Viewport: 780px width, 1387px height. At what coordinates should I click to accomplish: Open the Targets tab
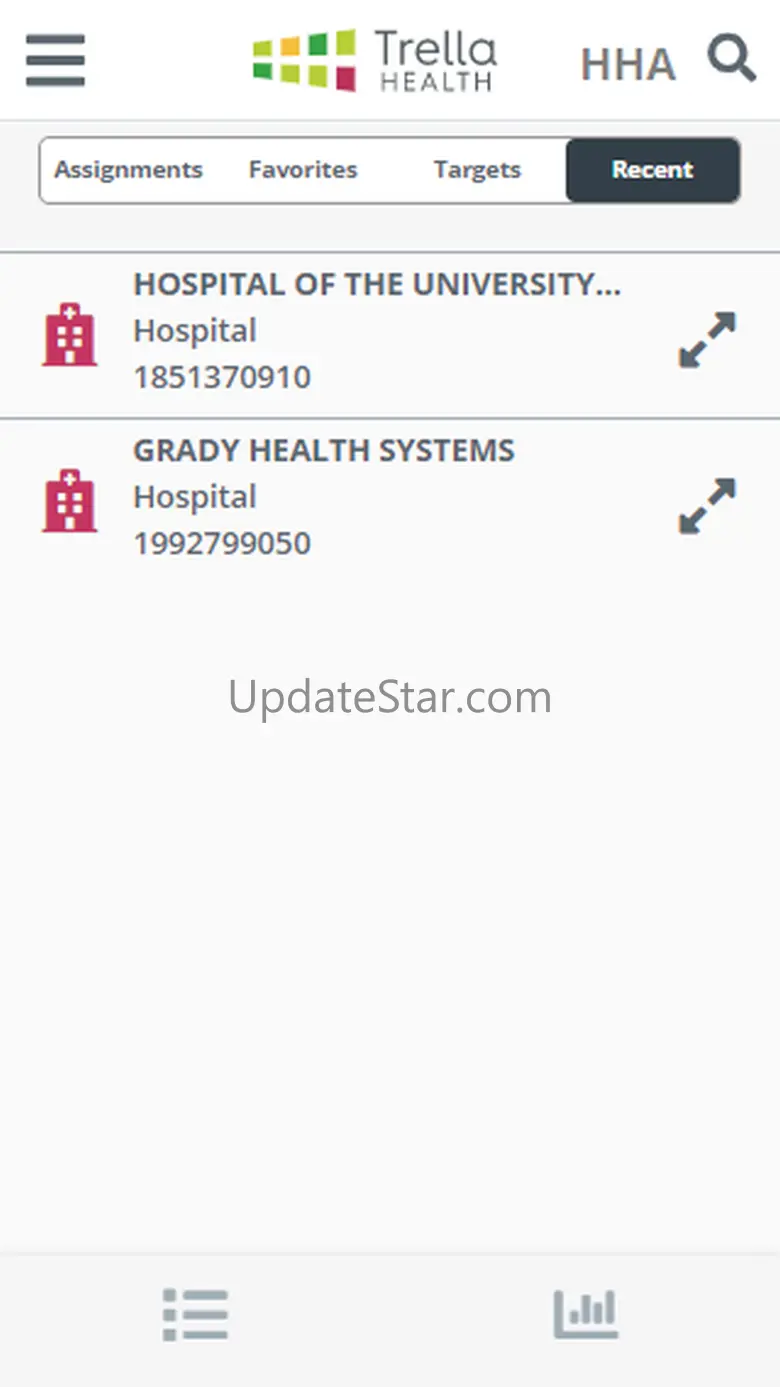[x=477, y=170]
